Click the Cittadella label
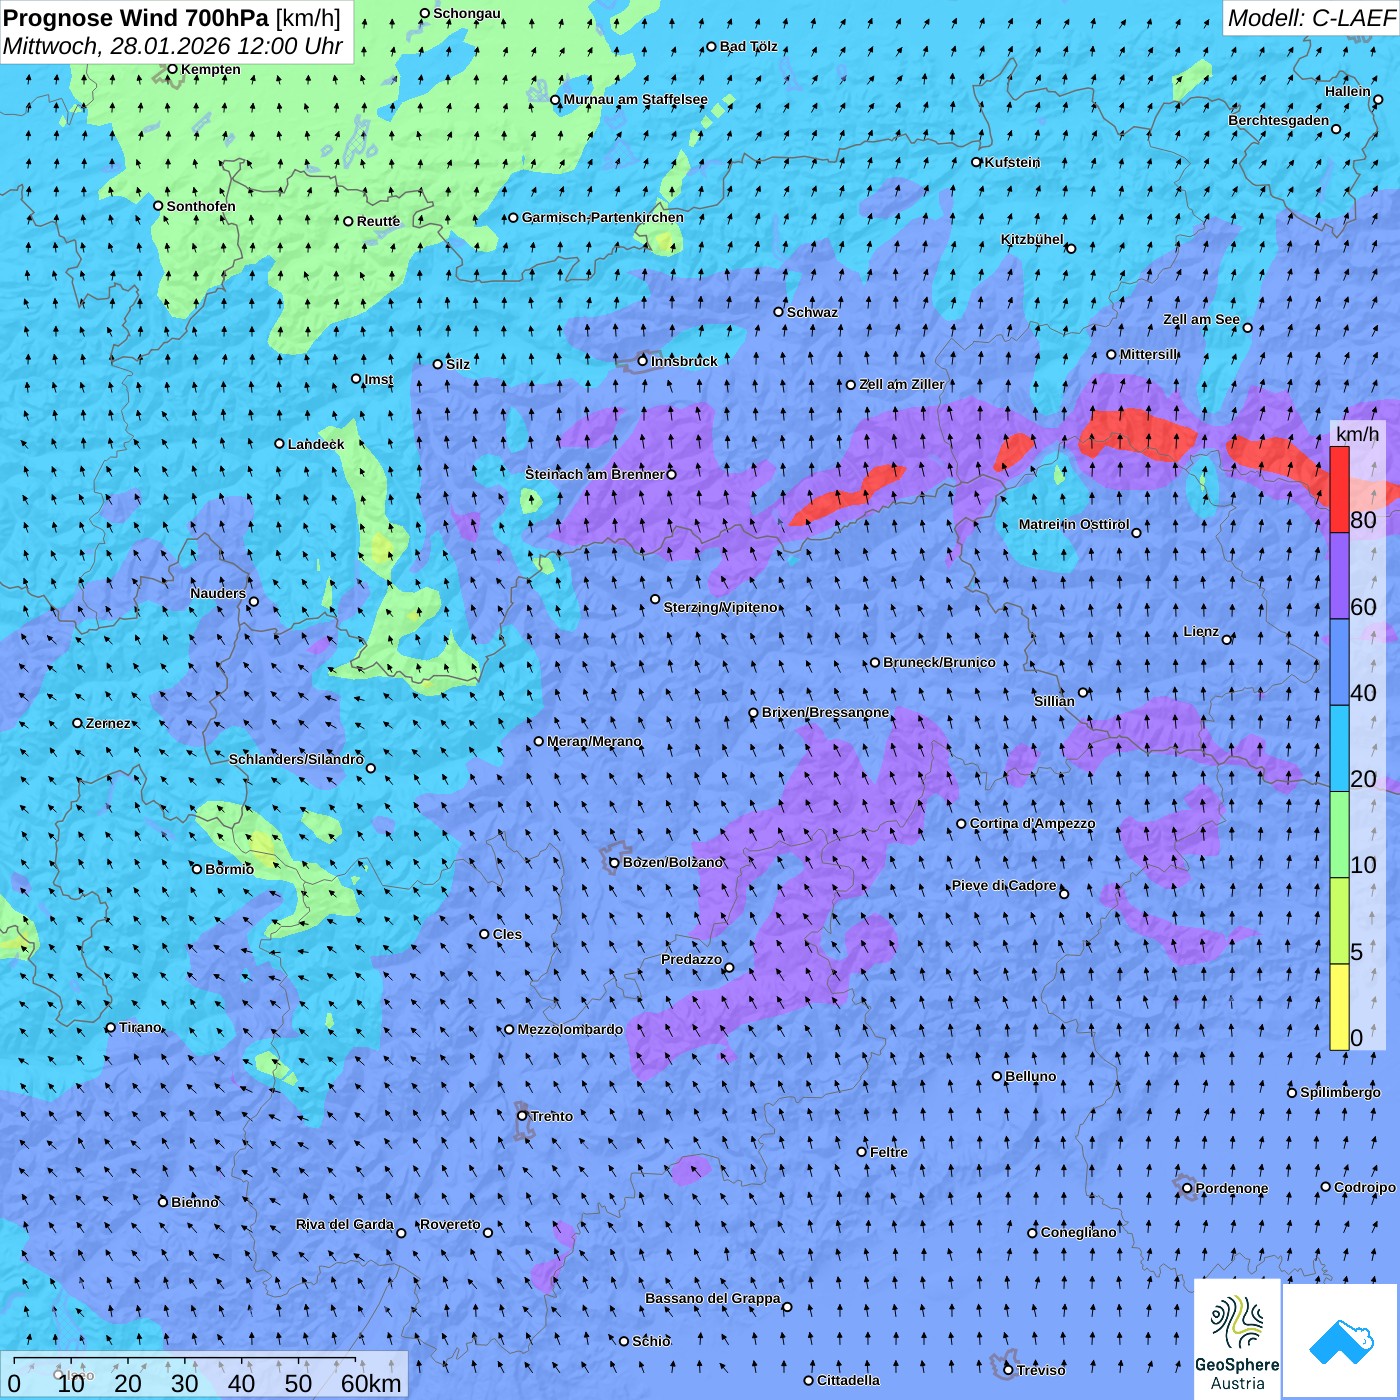The height and width of the screenshot is (1400, 1400). (x=848, y=1380)
